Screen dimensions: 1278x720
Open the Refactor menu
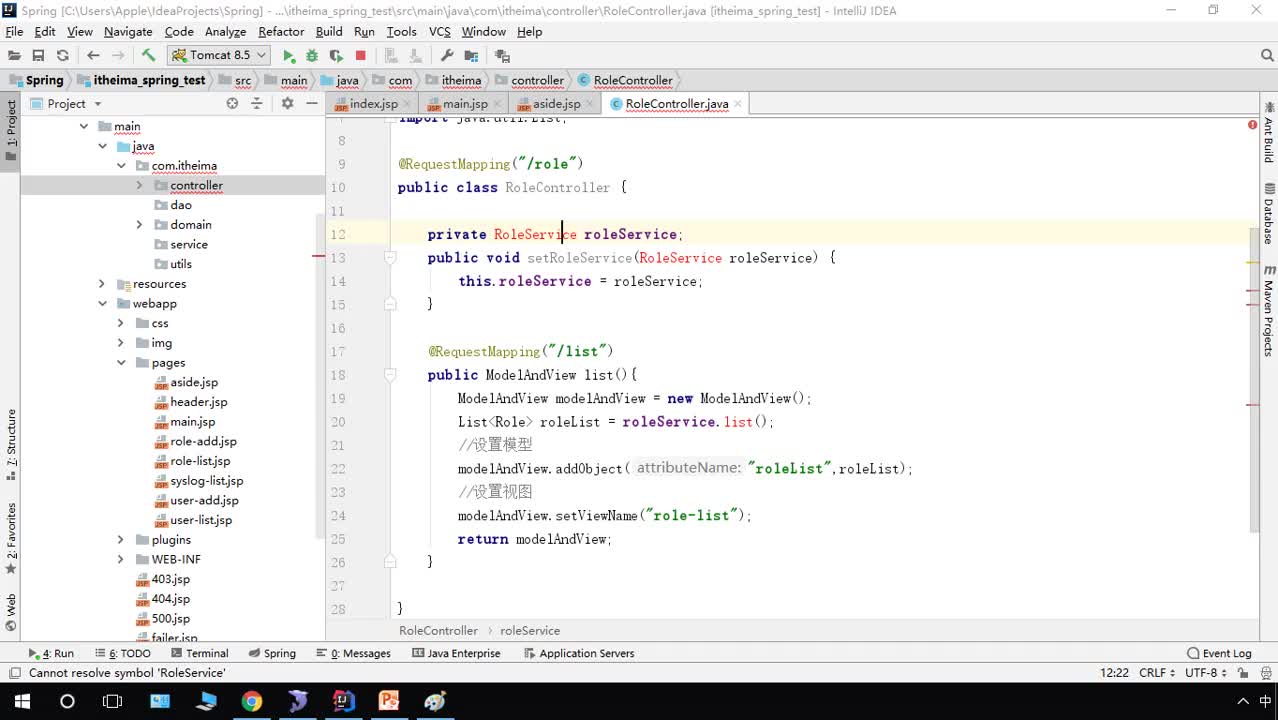[x=281, y=31]
